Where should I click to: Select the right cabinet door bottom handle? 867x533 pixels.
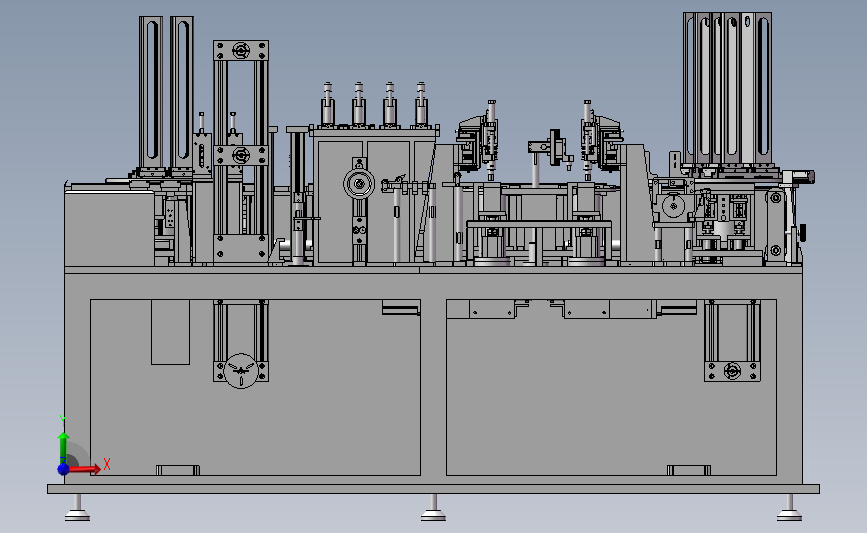tap(688, 470)
